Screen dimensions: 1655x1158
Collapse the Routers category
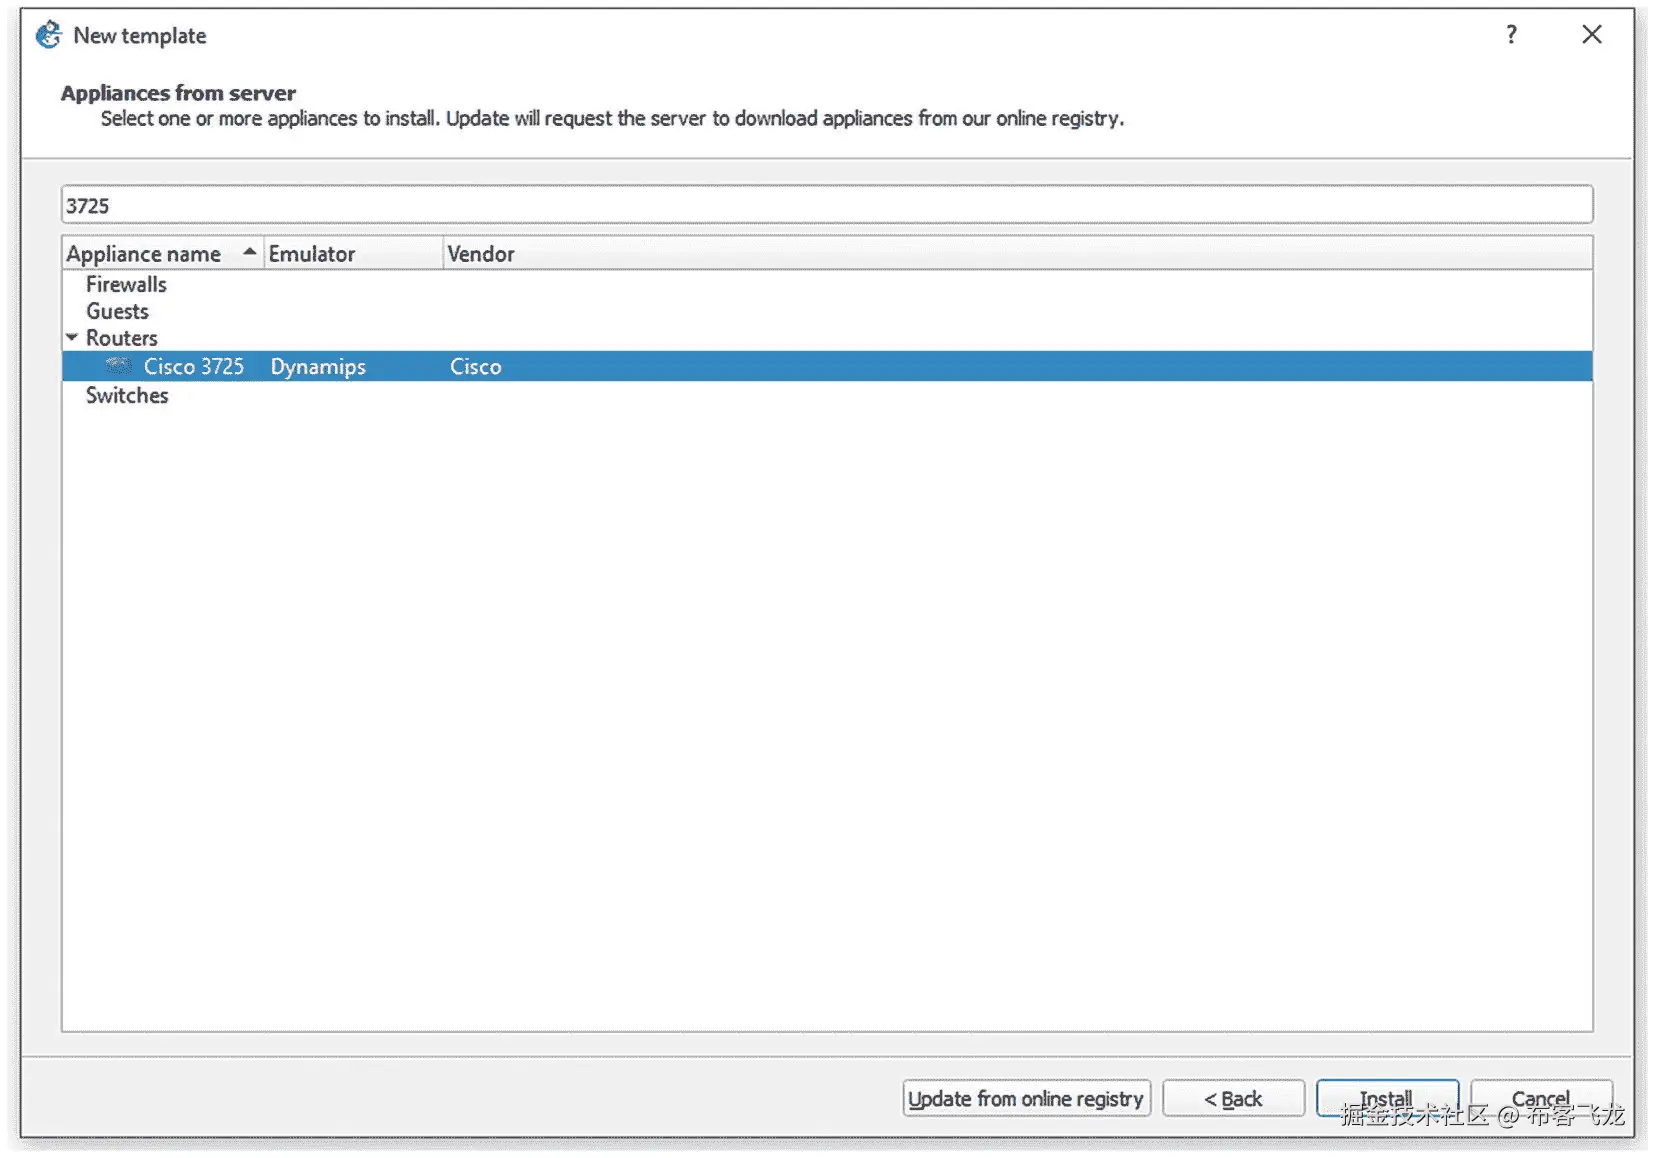pos(72,338)
